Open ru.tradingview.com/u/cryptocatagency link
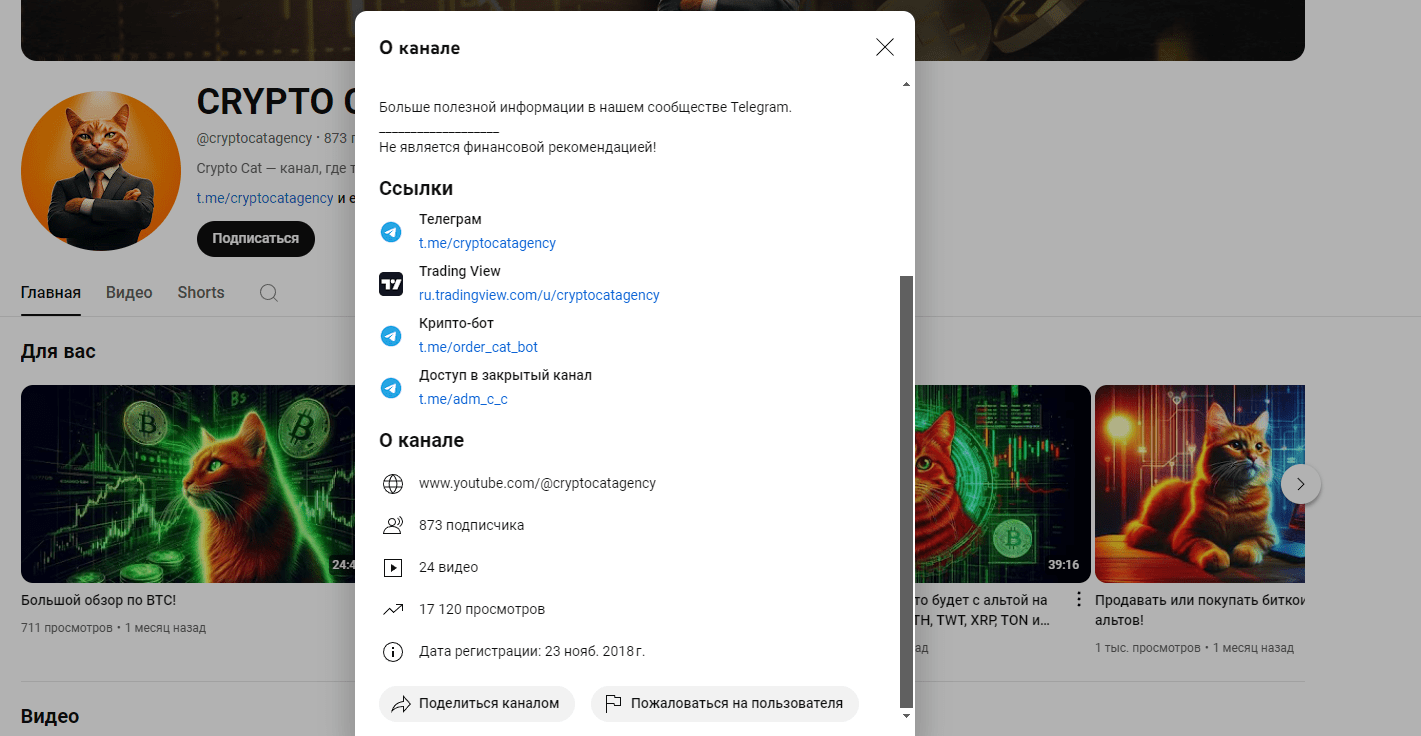This screenshot has height=736, width=1421. click(x=539, y=295)
